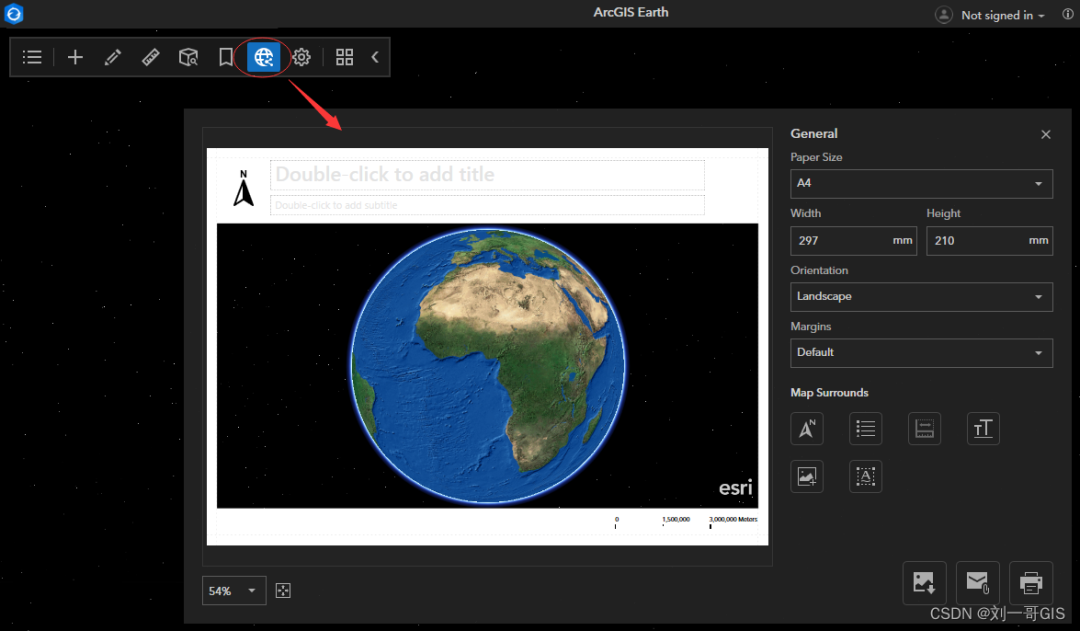
Task: Select the Draw pencil tool
Action: (x=113, y=57)
